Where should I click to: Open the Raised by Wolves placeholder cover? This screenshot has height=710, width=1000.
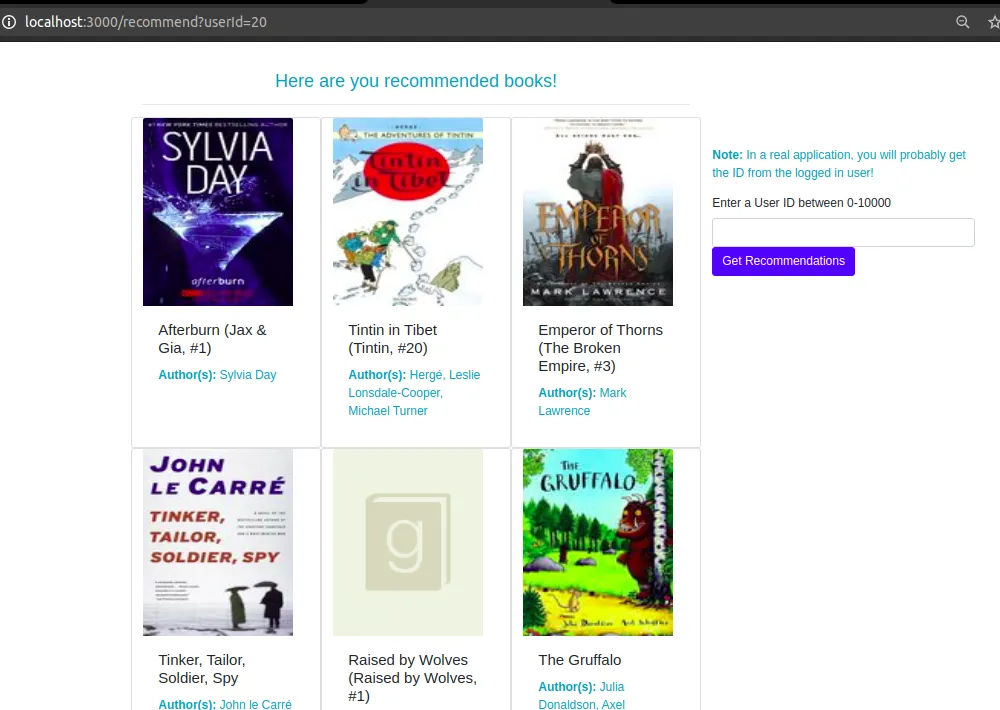pos(408,542)
